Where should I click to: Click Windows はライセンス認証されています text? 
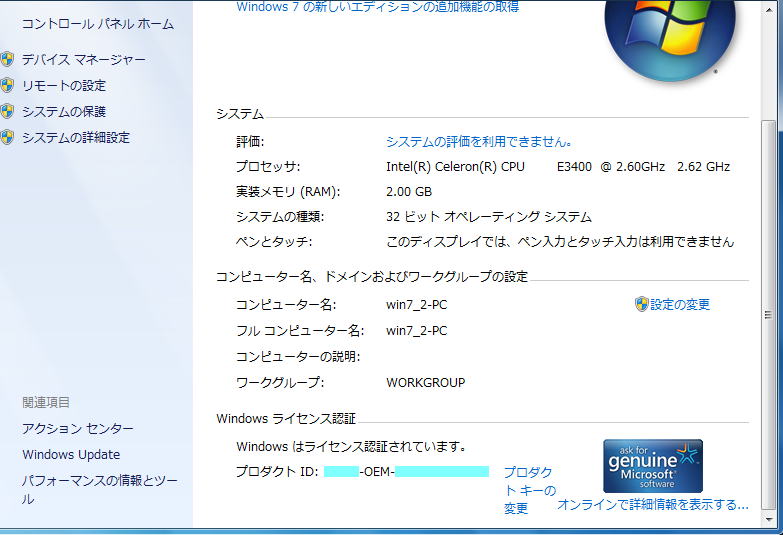[351, 447]
